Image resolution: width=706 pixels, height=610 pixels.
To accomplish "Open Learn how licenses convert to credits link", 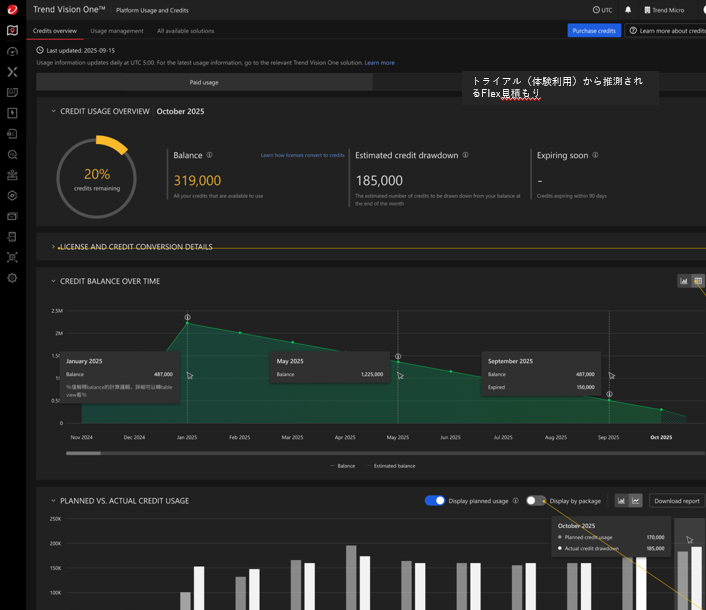I will pyautogui.click(x=303, y=155).
